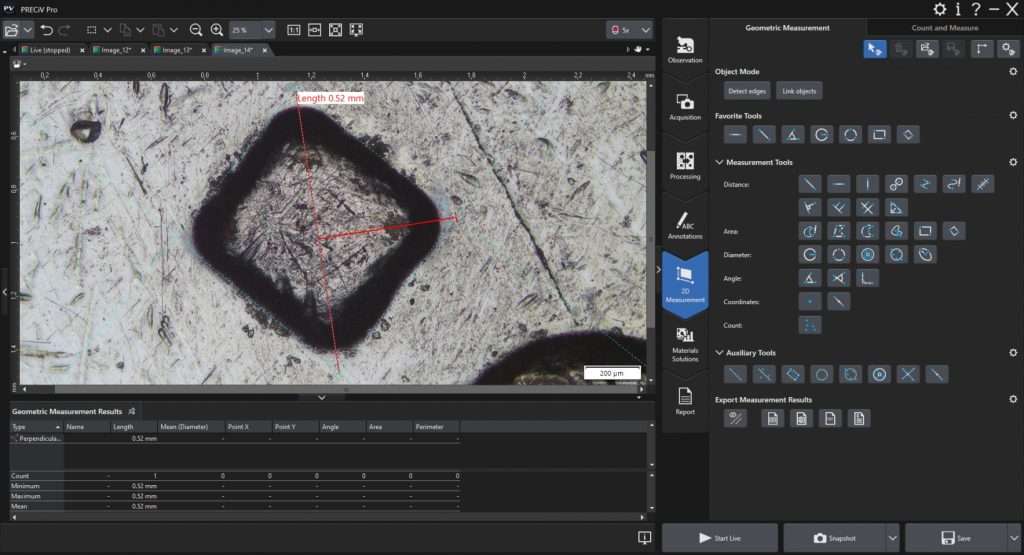
Task: Open the Annotations panel
Action: tap(685, 224)
